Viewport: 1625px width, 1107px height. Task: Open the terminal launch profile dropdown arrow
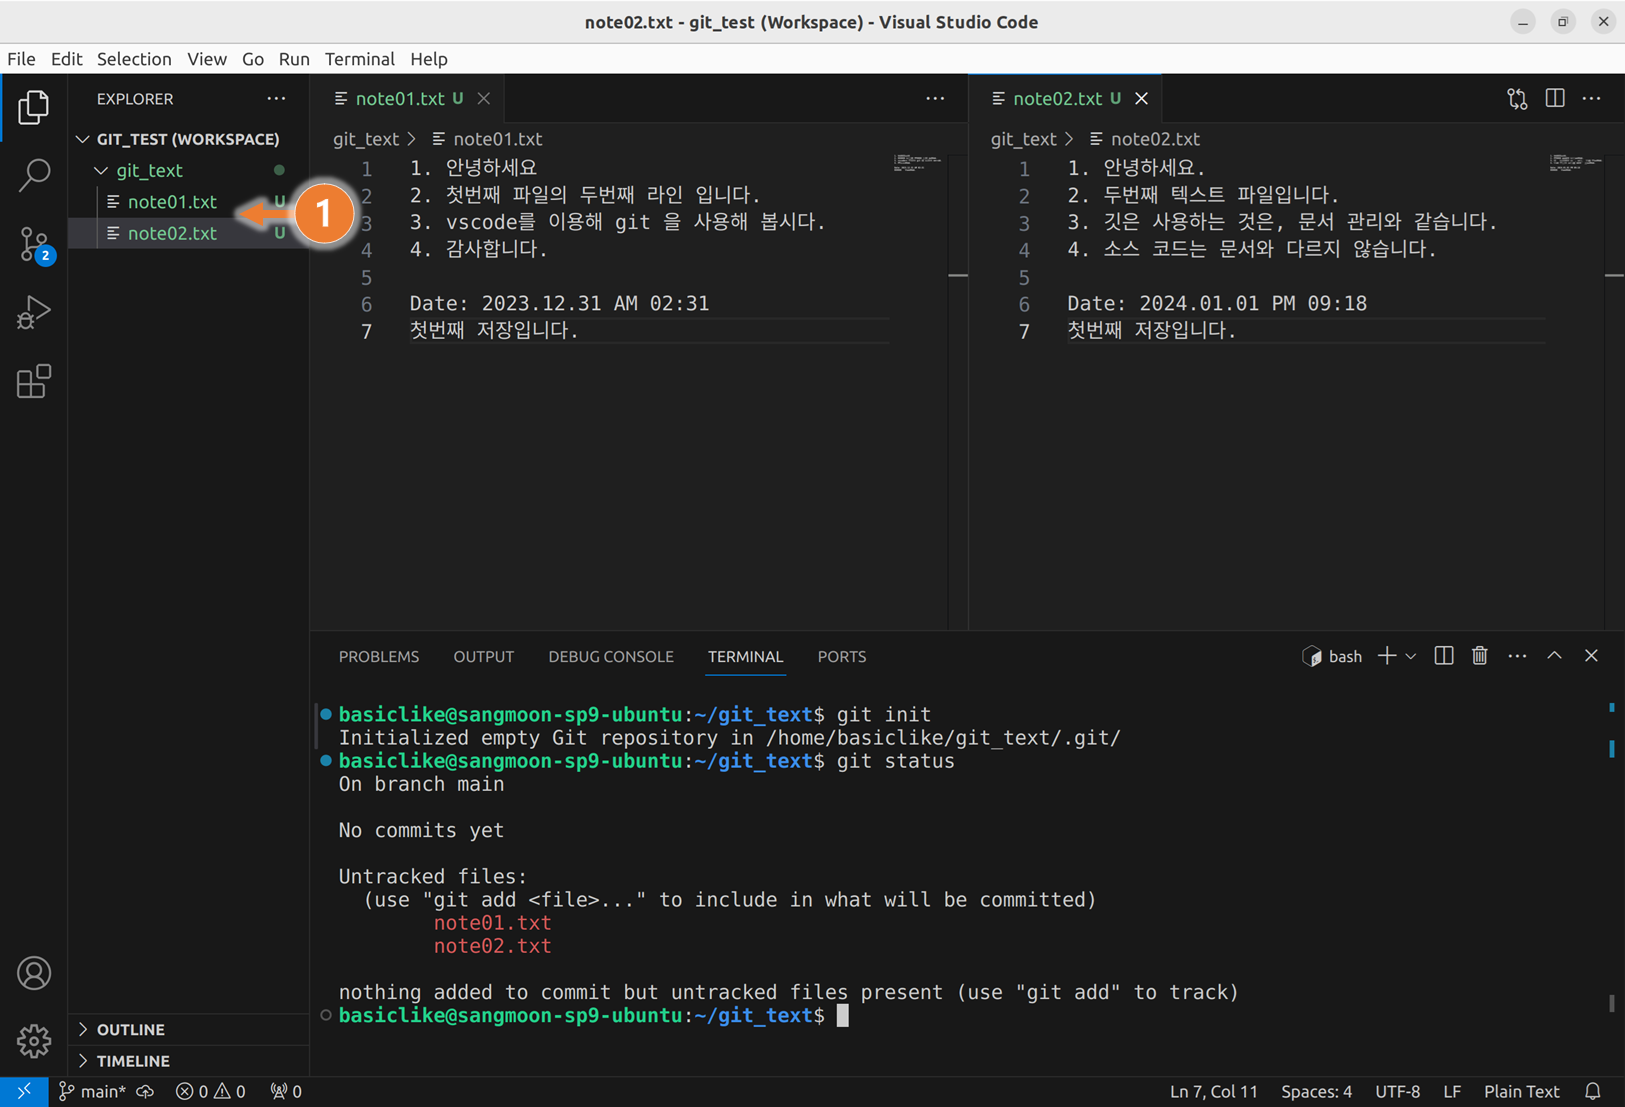tap(1410, 657)
